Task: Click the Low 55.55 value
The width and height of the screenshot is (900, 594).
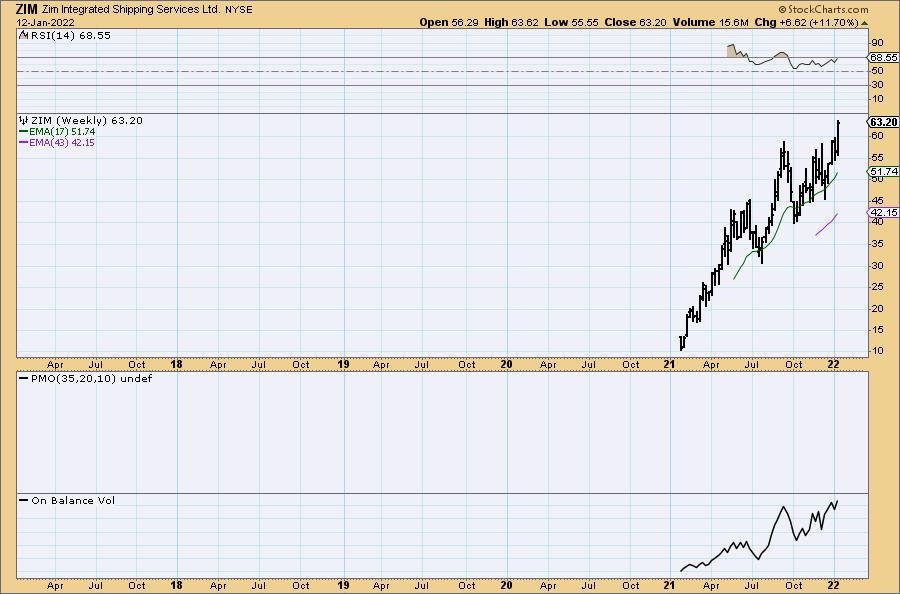Action: (571, 22)
